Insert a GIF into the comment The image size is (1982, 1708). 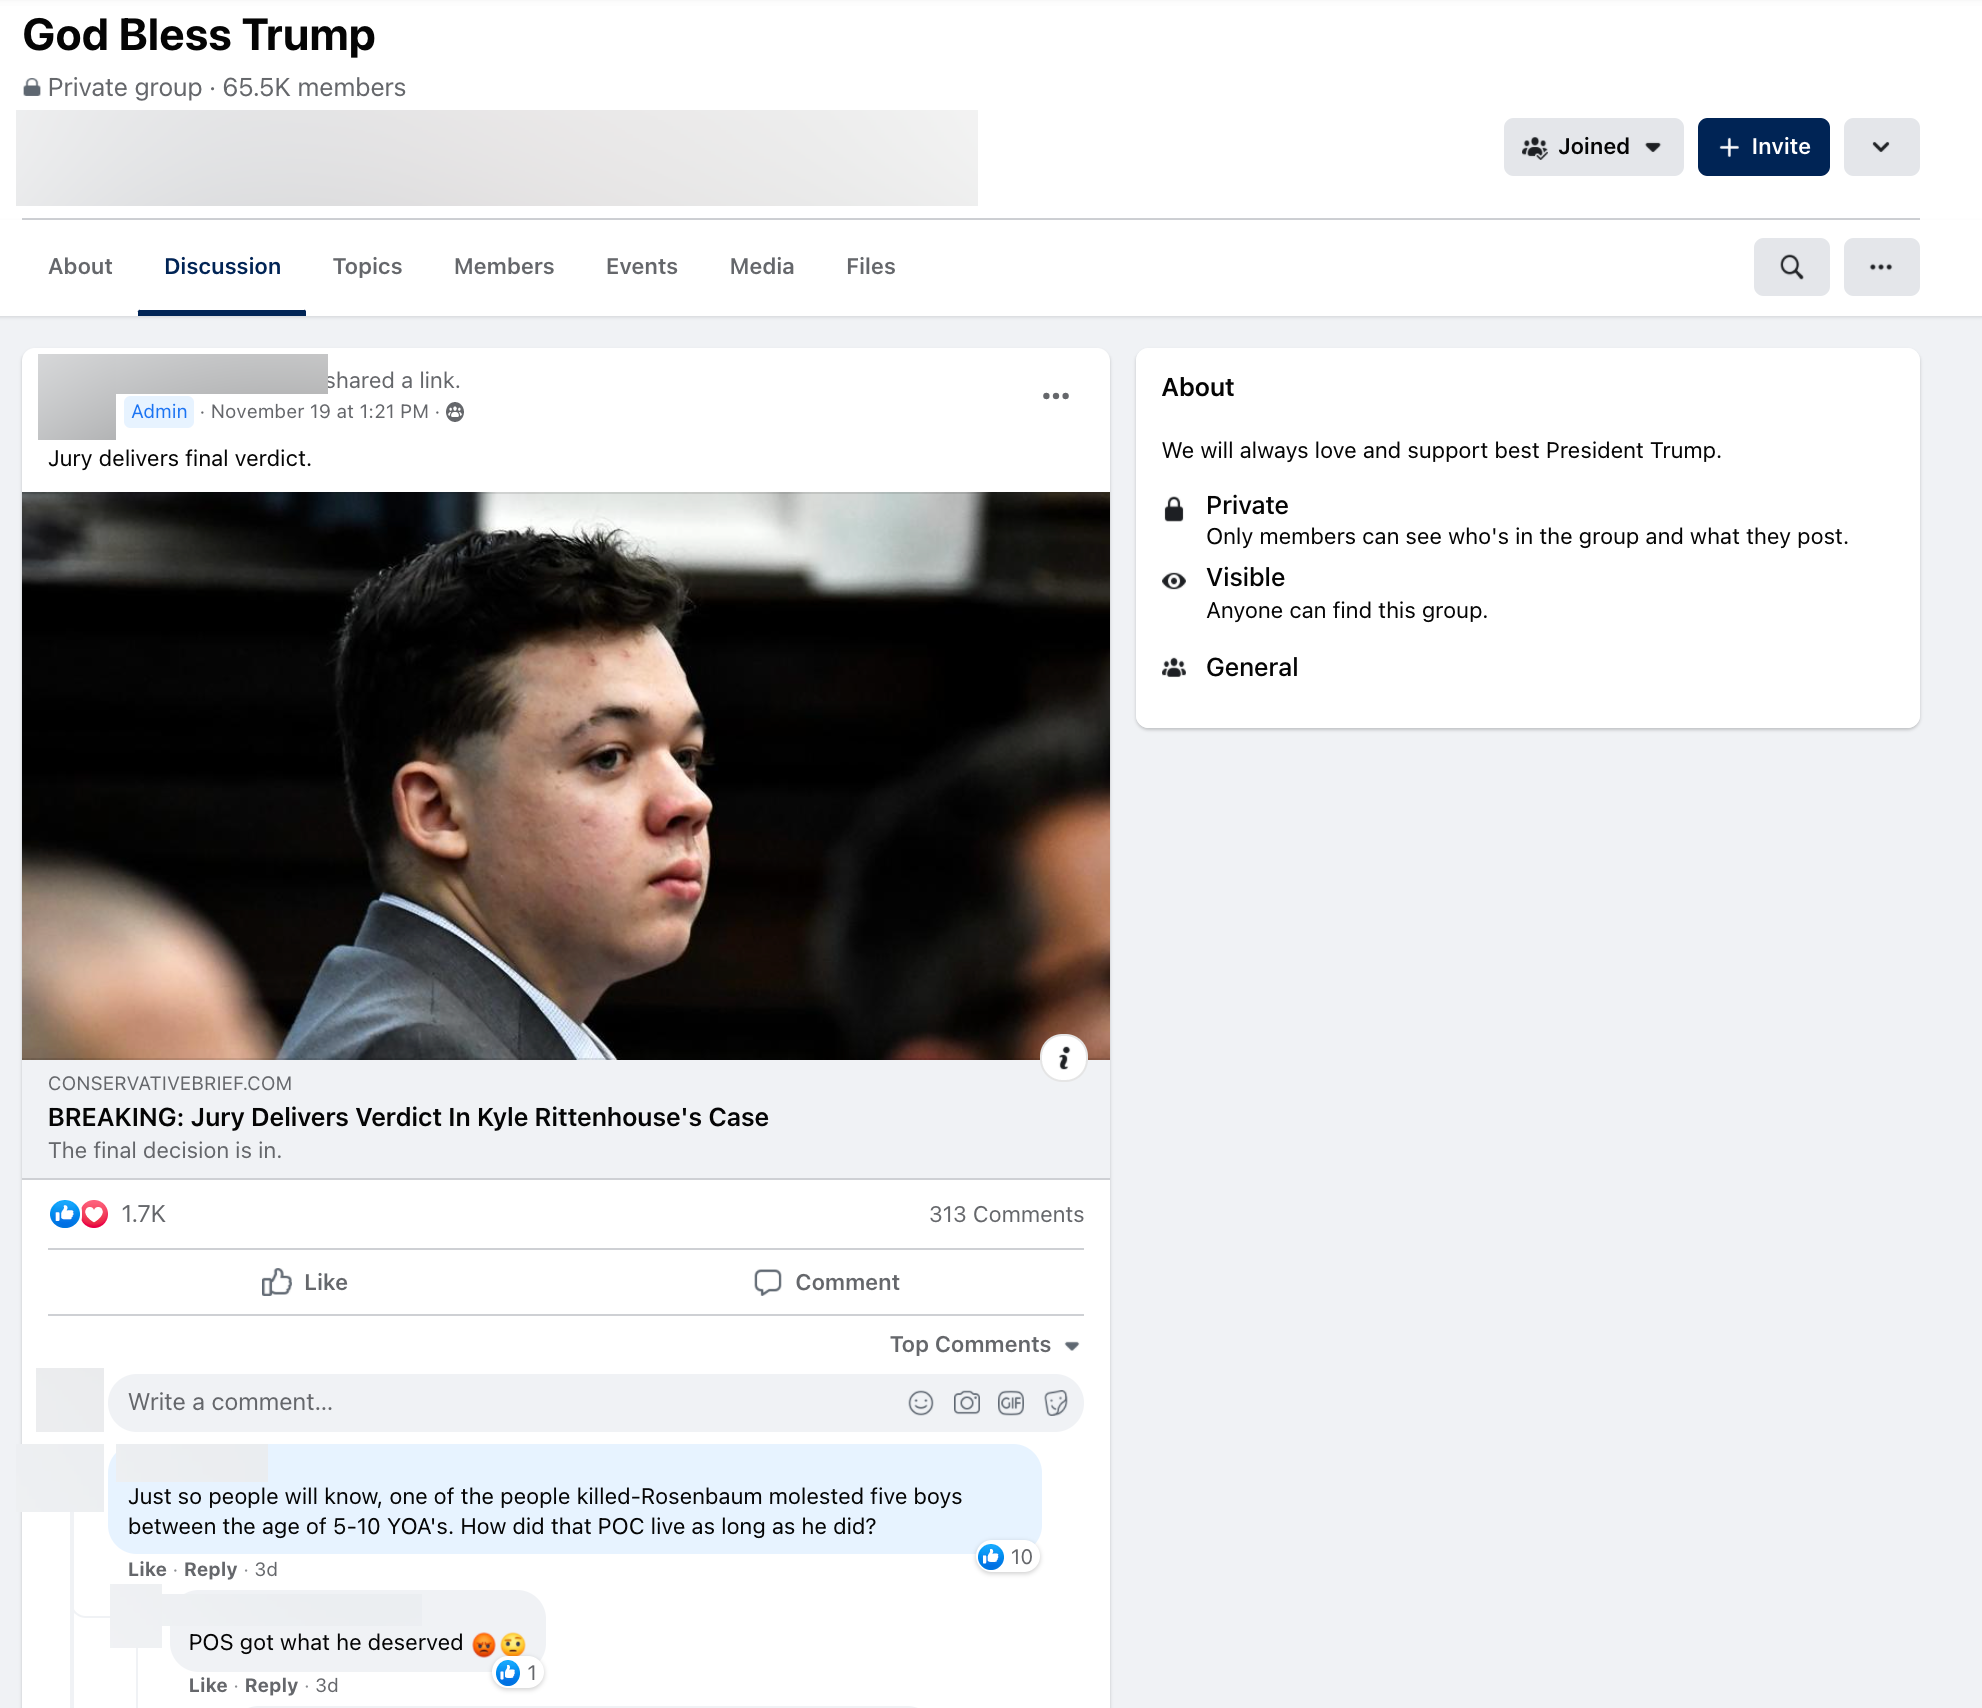coord(1011,1402)
